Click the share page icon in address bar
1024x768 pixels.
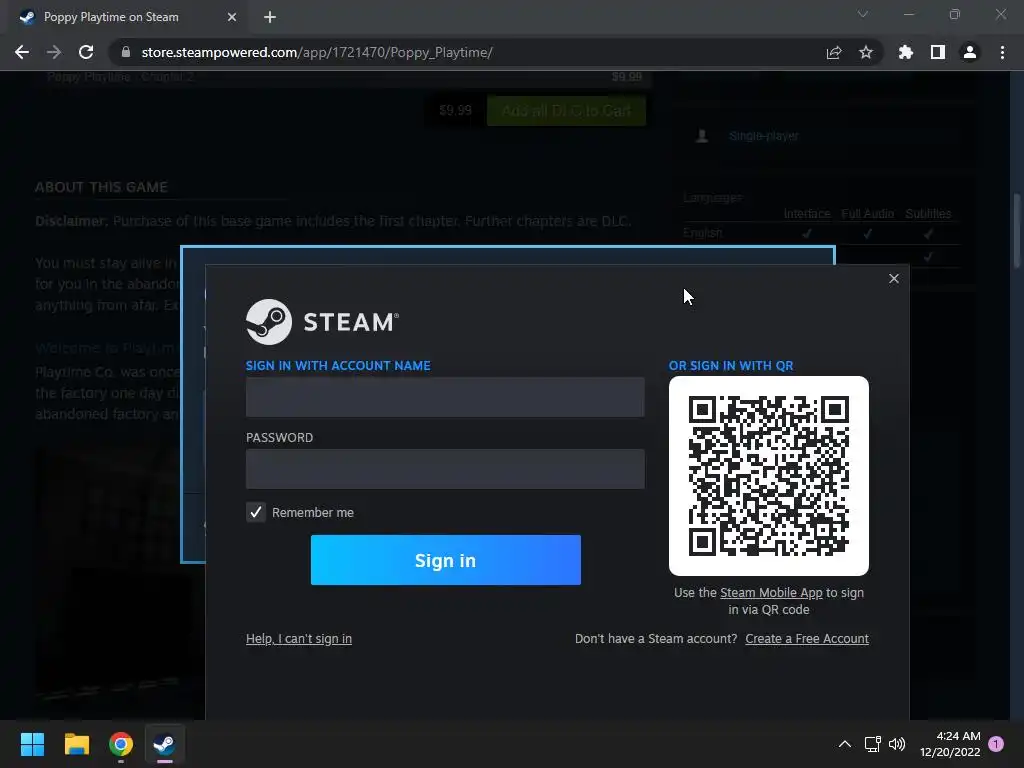click(x=834, y=52)
